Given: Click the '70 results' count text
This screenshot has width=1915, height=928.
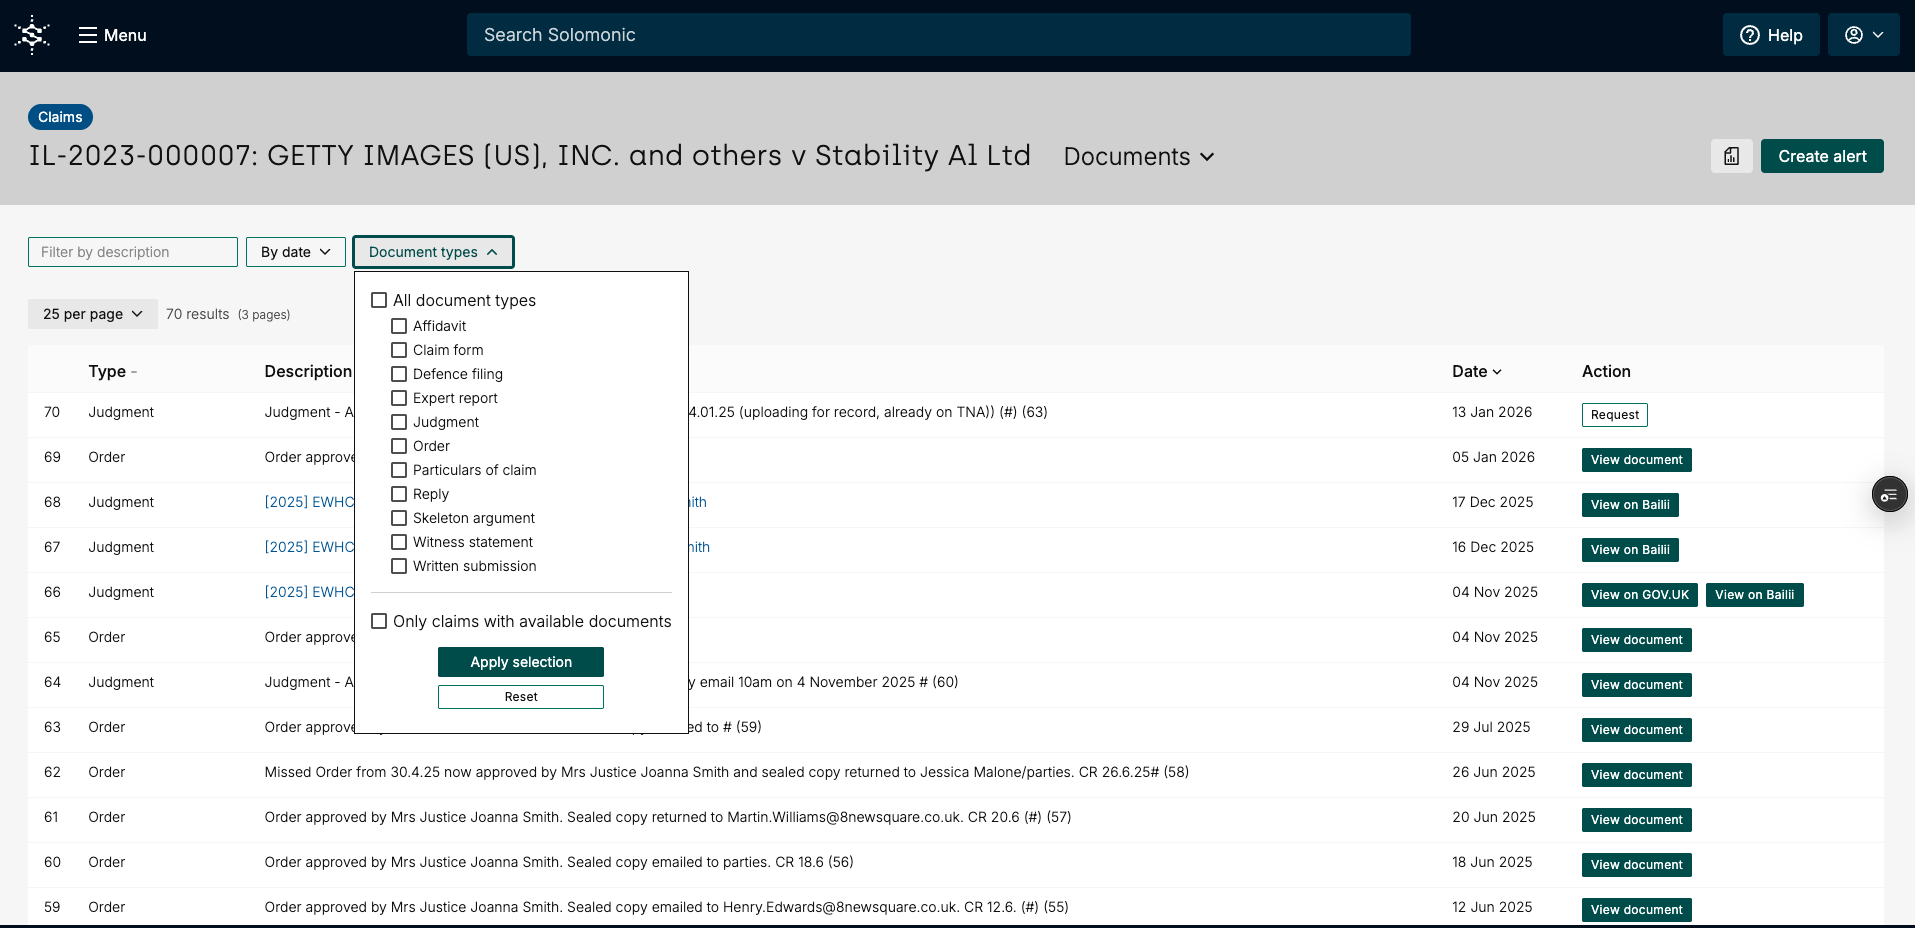Looking at the screenshot, I should coord(197,314).
